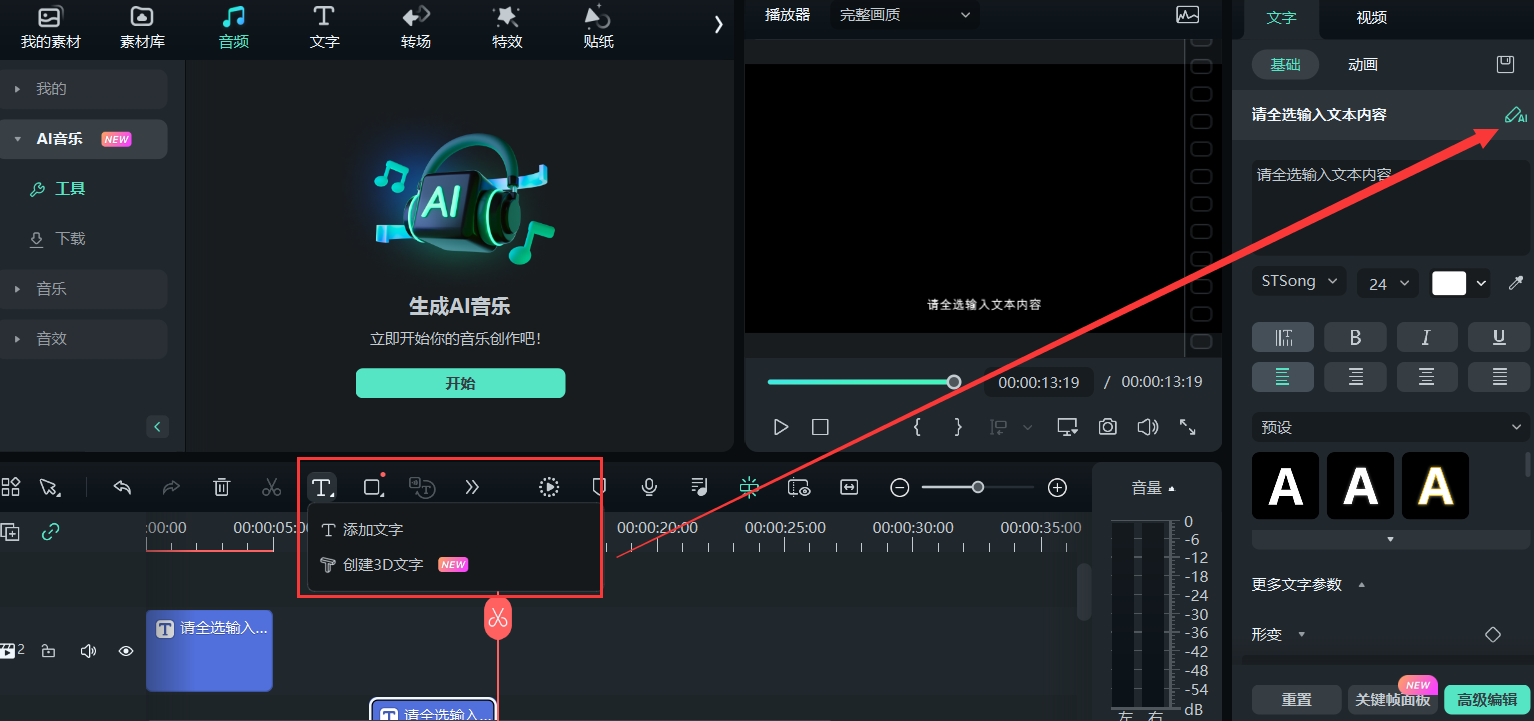Click the green marker icon in timeline toolbar

click(x=748, y=487)
